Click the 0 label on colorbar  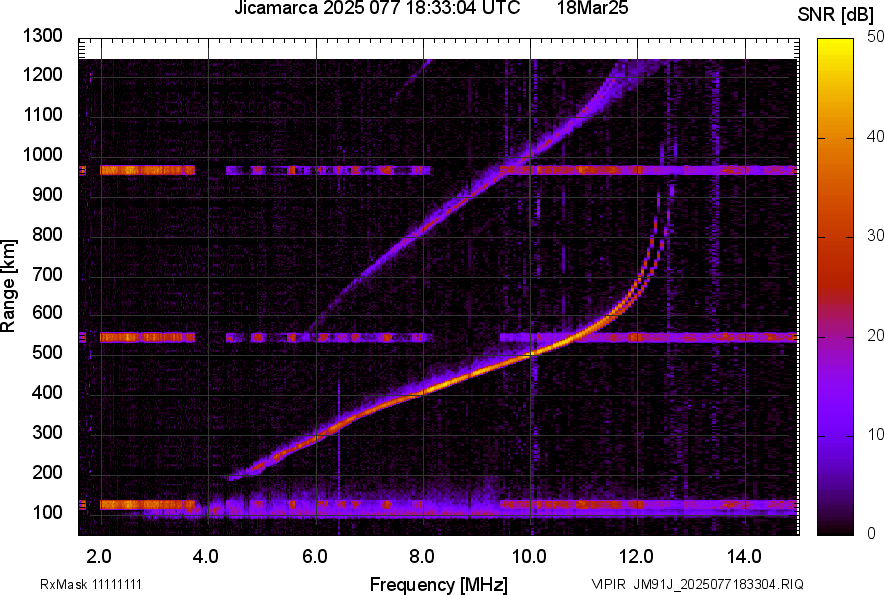[x=872, y=533]
